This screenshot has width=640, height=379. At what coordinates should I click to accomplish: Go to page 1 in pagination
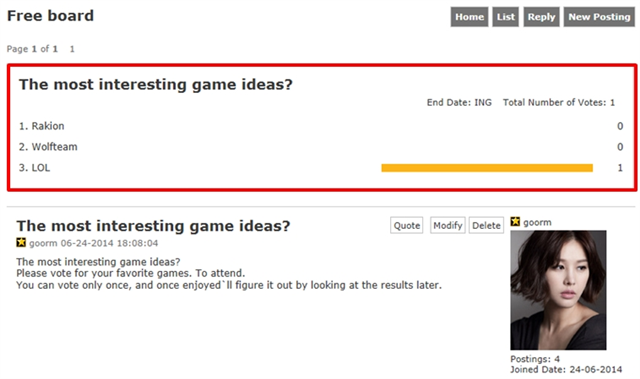[72, 49]
